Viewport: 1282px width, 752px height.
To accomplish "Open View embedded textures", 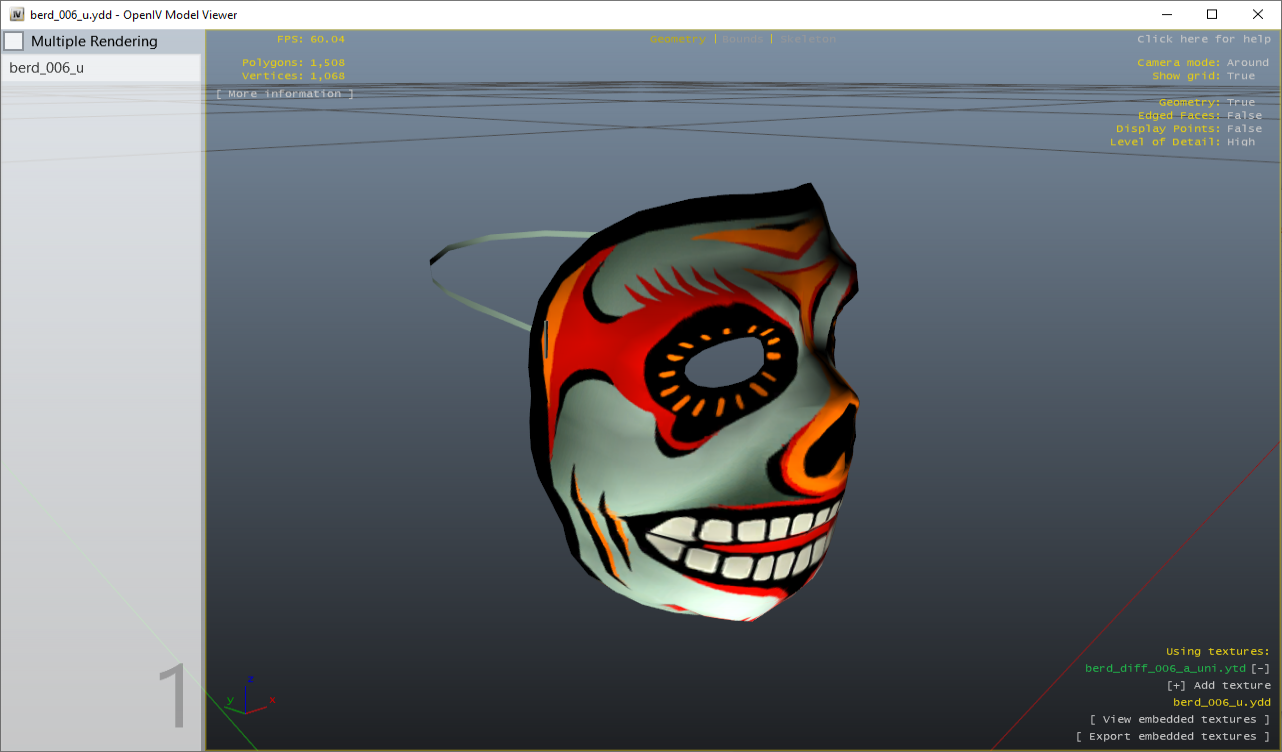I will (x=1179, y=720).
